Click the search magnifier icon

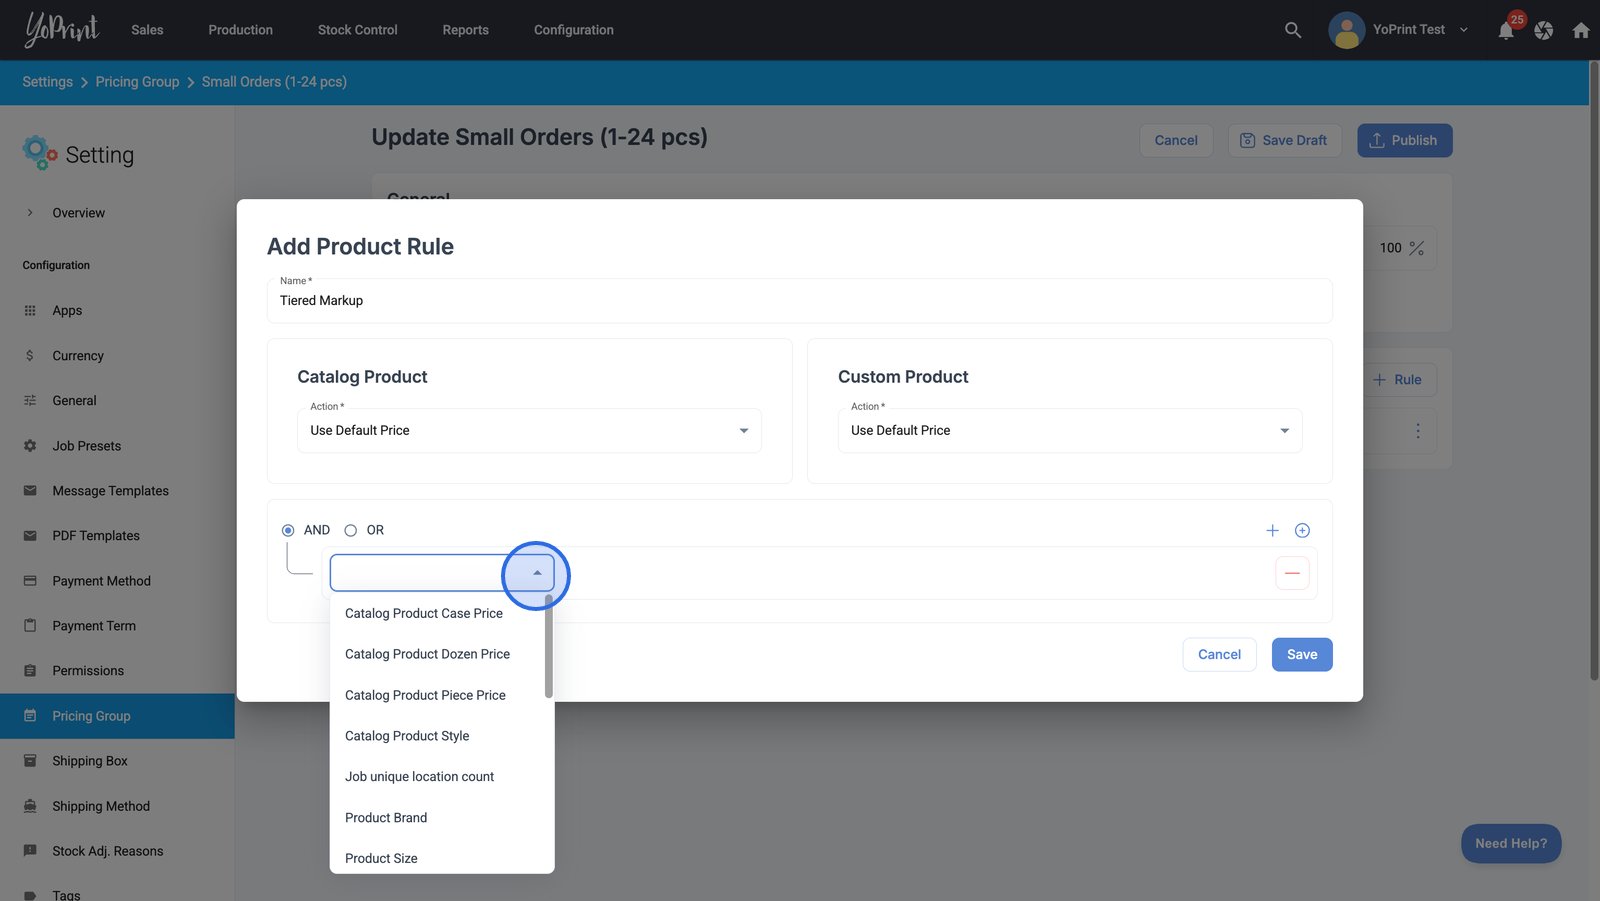click(x=1292, y=30)
